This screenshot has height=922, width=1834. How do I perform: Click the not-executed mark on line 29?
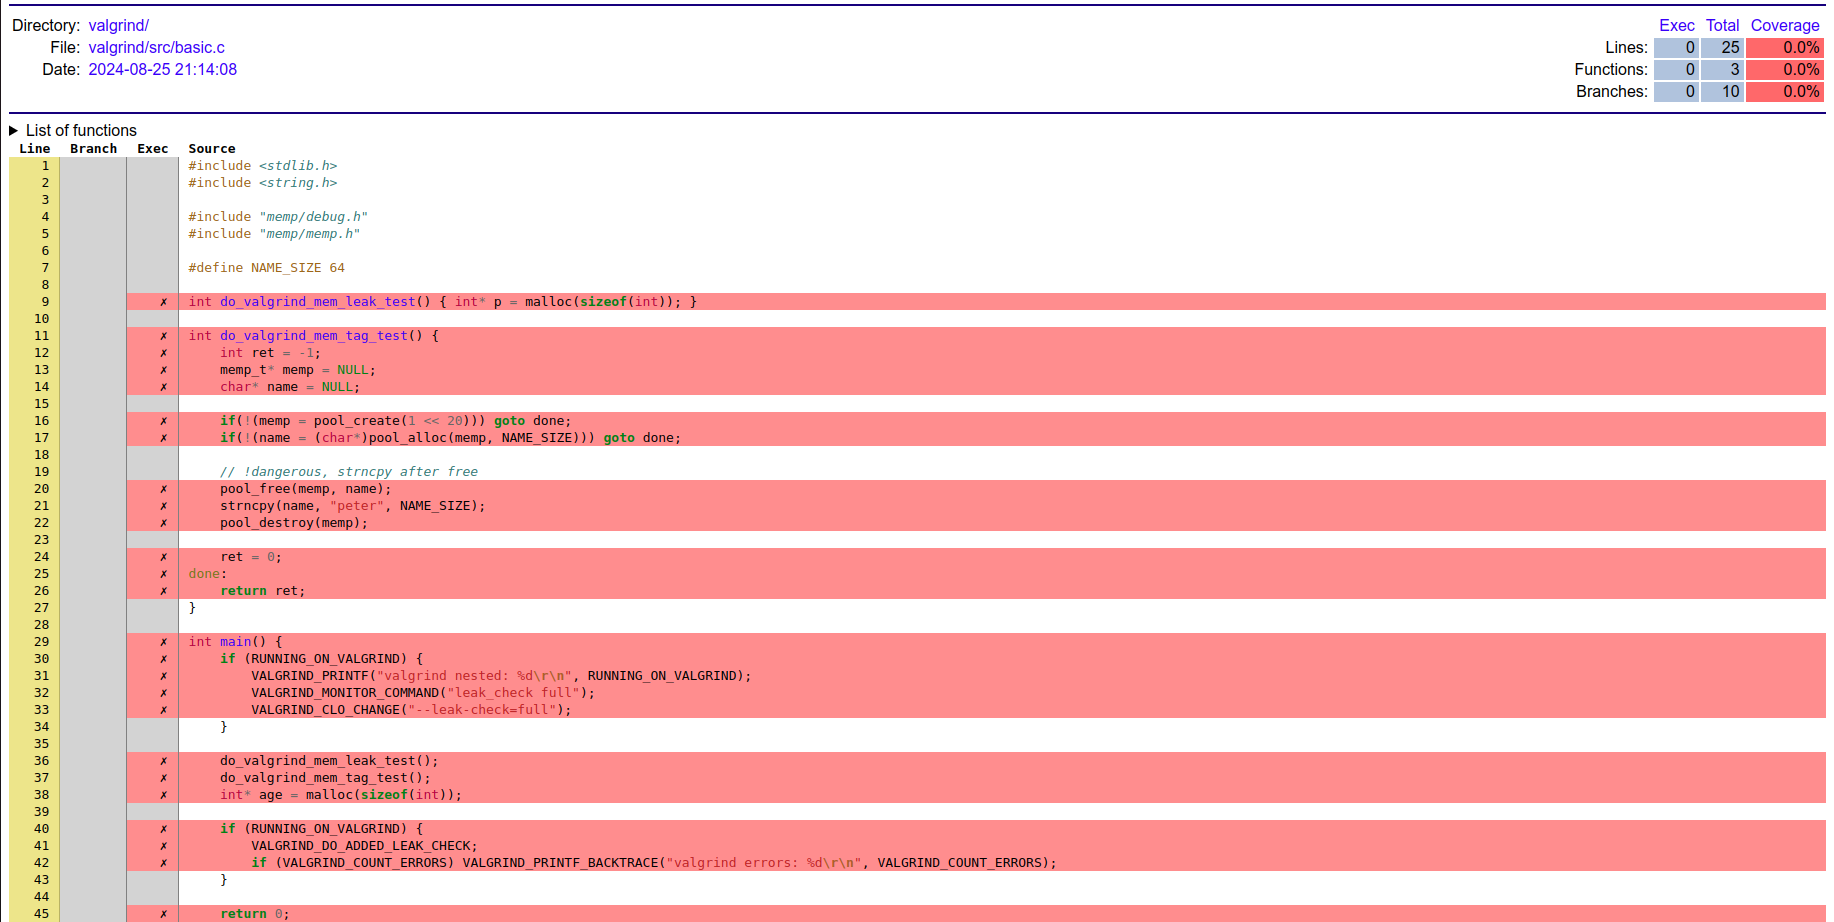[x=164, y=642]
